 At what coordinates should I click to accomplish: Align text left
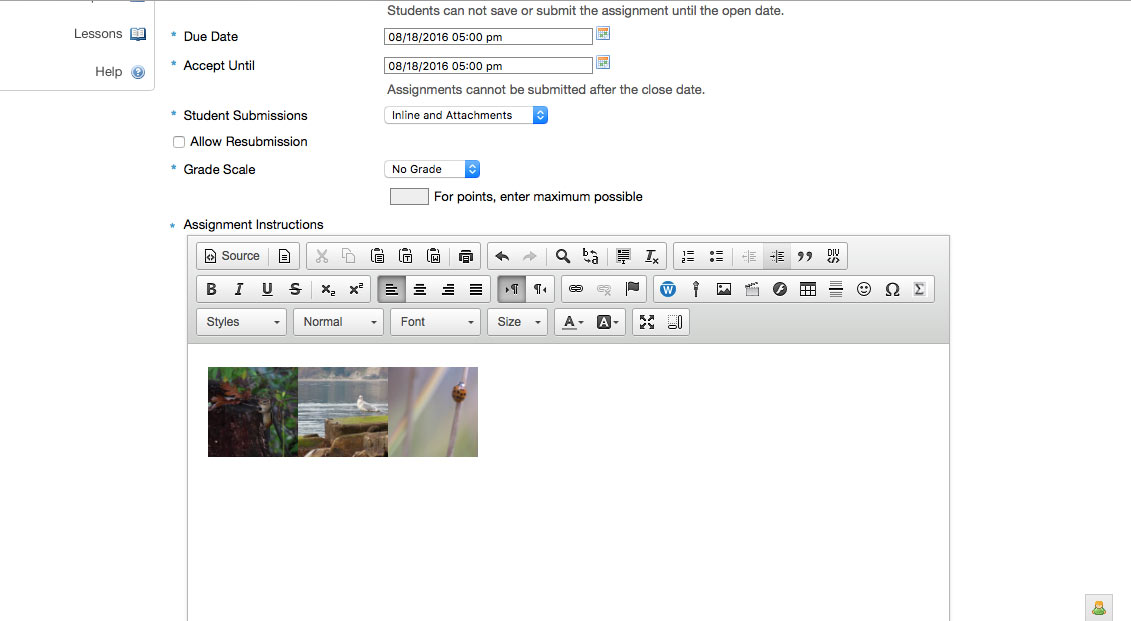point(392,289)
